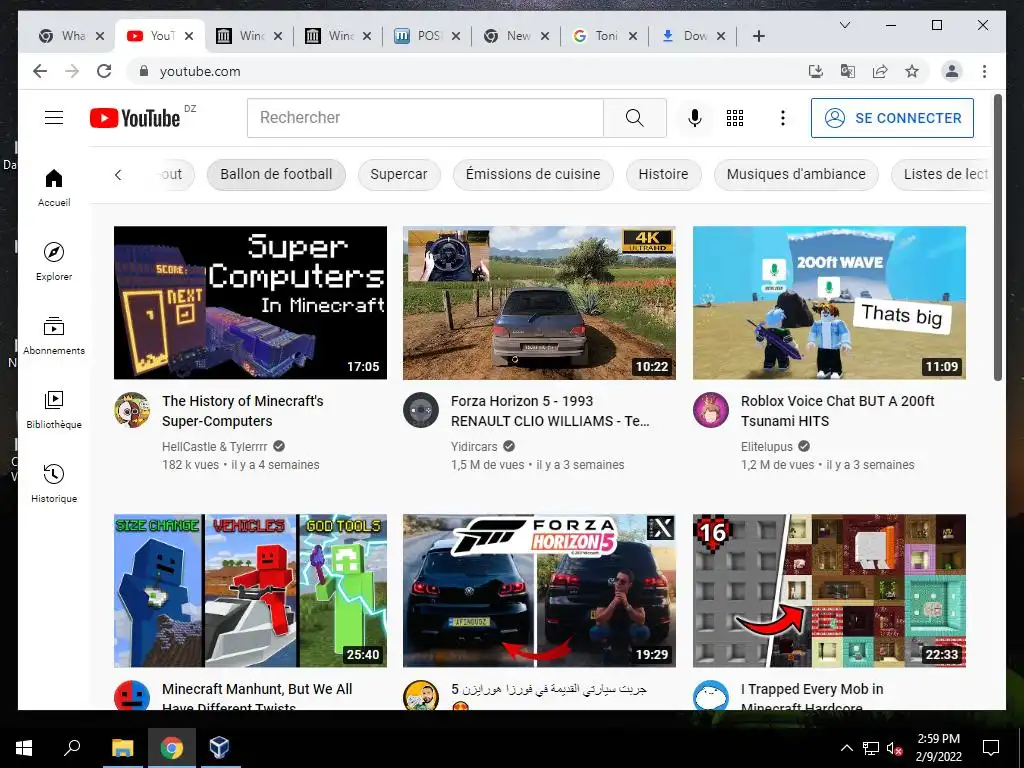Open taskbar search

[72, 748]
